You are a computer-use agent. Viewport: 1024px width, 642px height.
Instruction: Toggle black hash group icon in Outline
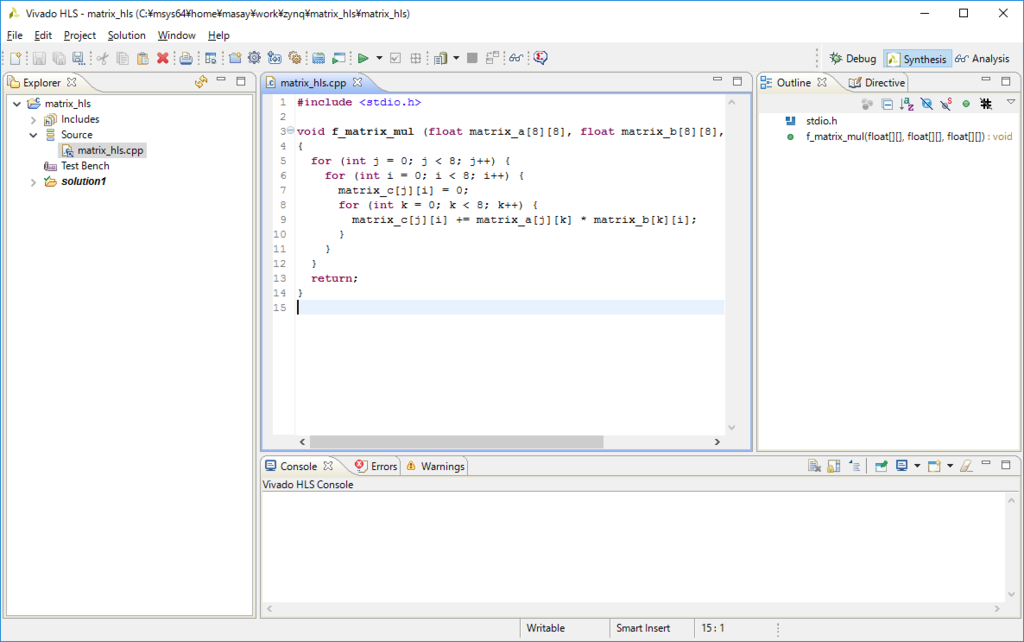point(986,104)
